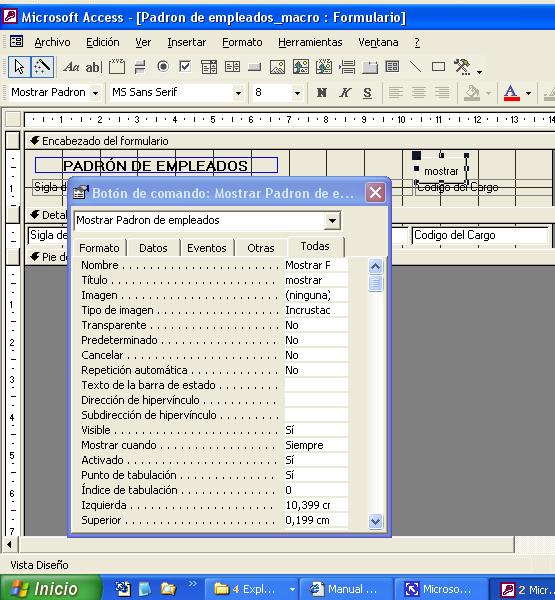Image resolution: width=555 pixels, height=600 pixels.
Task: Switch to the Eventos properties tab
Action: tap(207, 248)
